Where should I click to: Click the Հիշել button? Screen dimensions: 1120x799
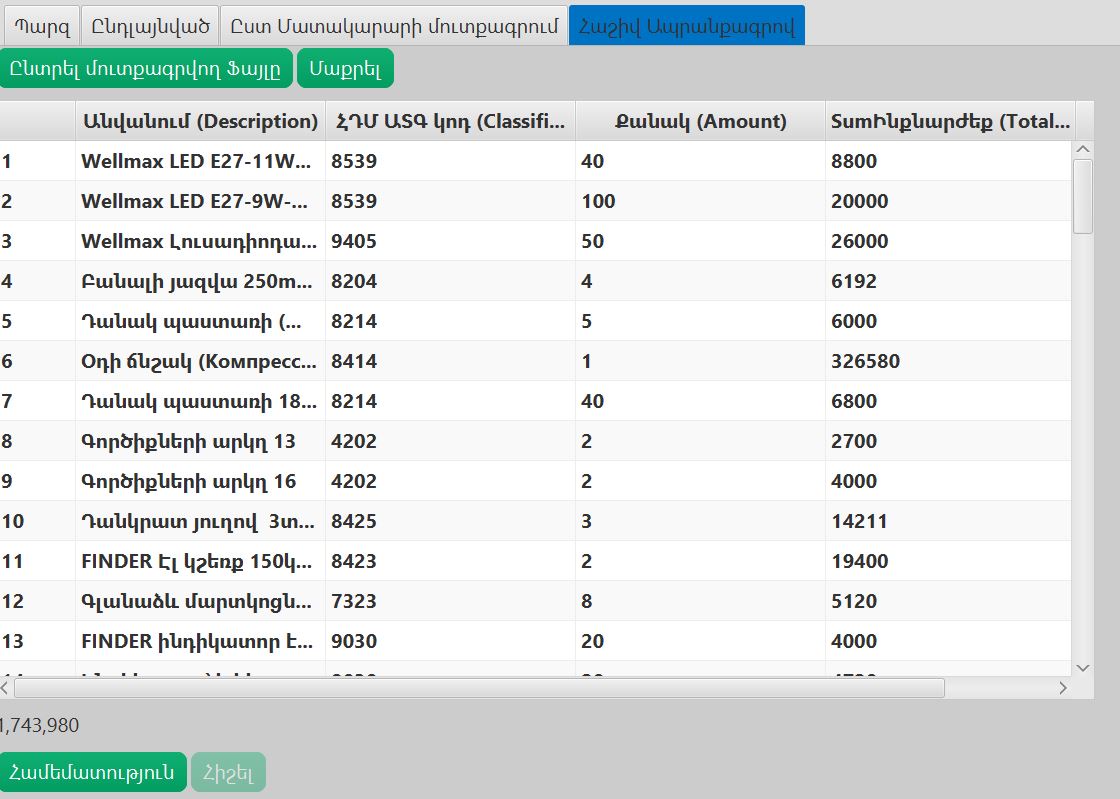(x=228, y=772)
